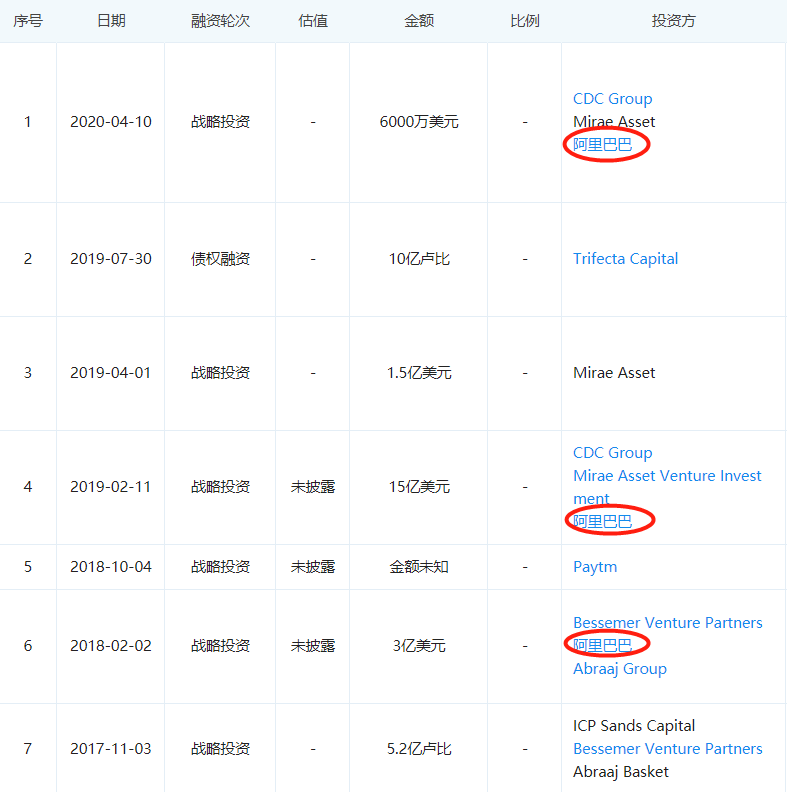Select the 投资方 column header

click(x=673, y=21)
